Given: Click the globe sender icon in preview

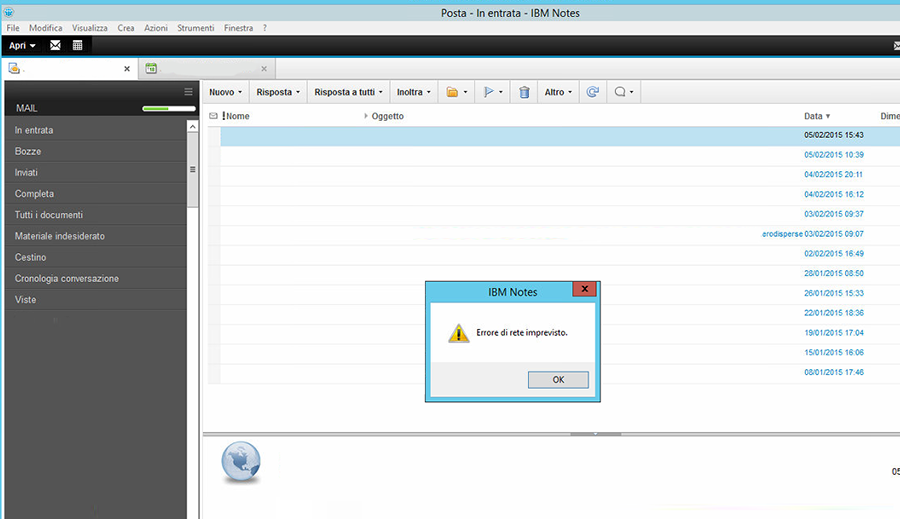Looking at the screenshot, I should [x=241, y=462].
